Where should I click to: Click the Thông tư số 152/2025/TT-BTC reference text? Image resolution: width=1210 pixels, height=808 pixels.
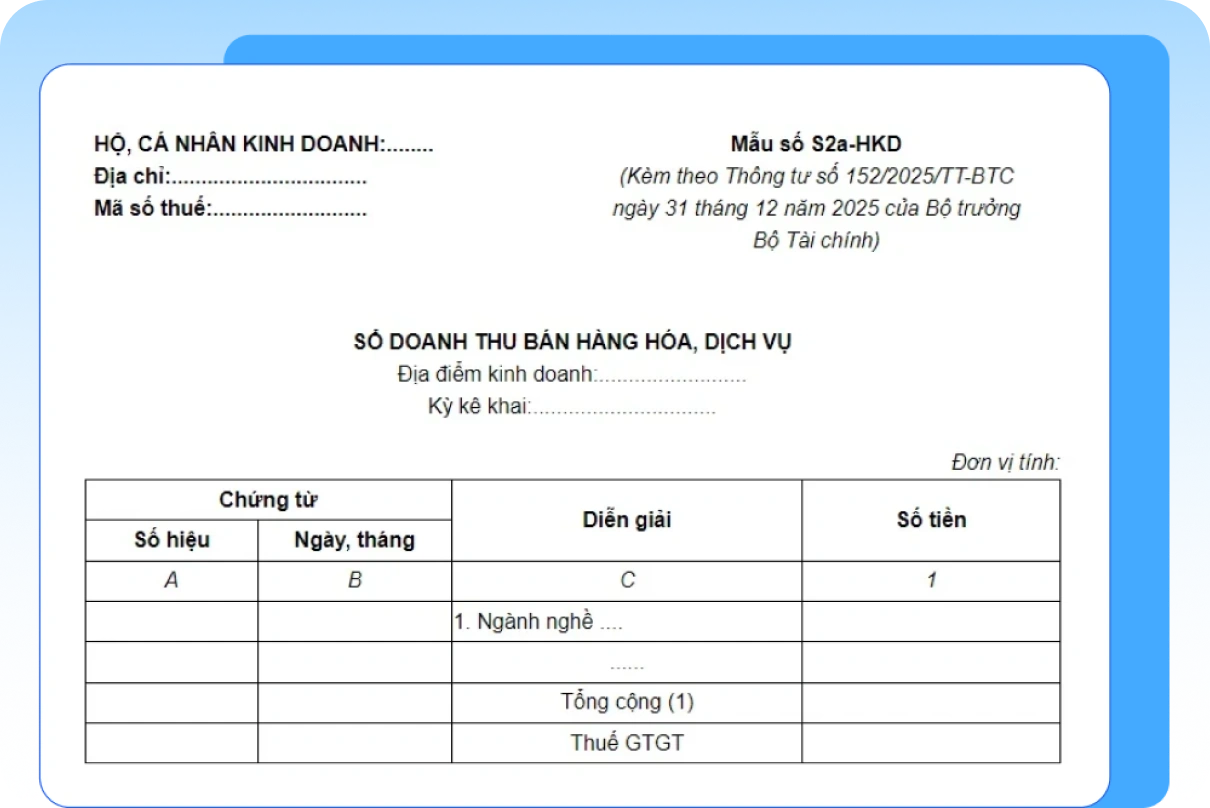[816, 175]
